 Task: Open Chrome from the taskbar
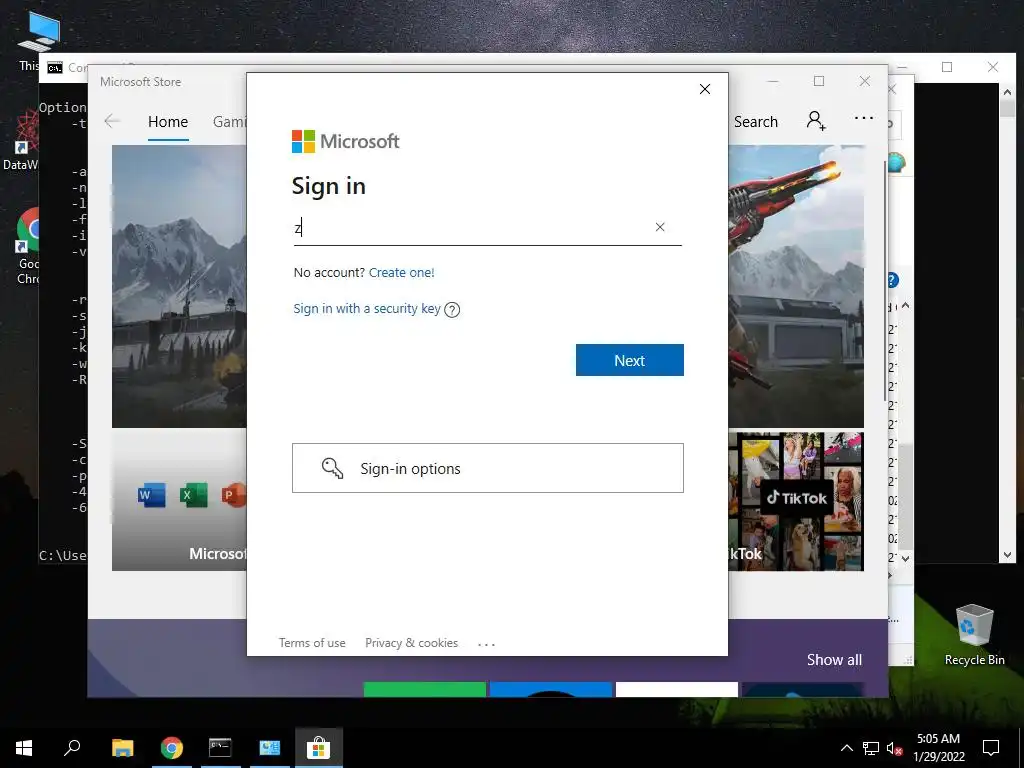pyautogui.click(x=172, y=748)
